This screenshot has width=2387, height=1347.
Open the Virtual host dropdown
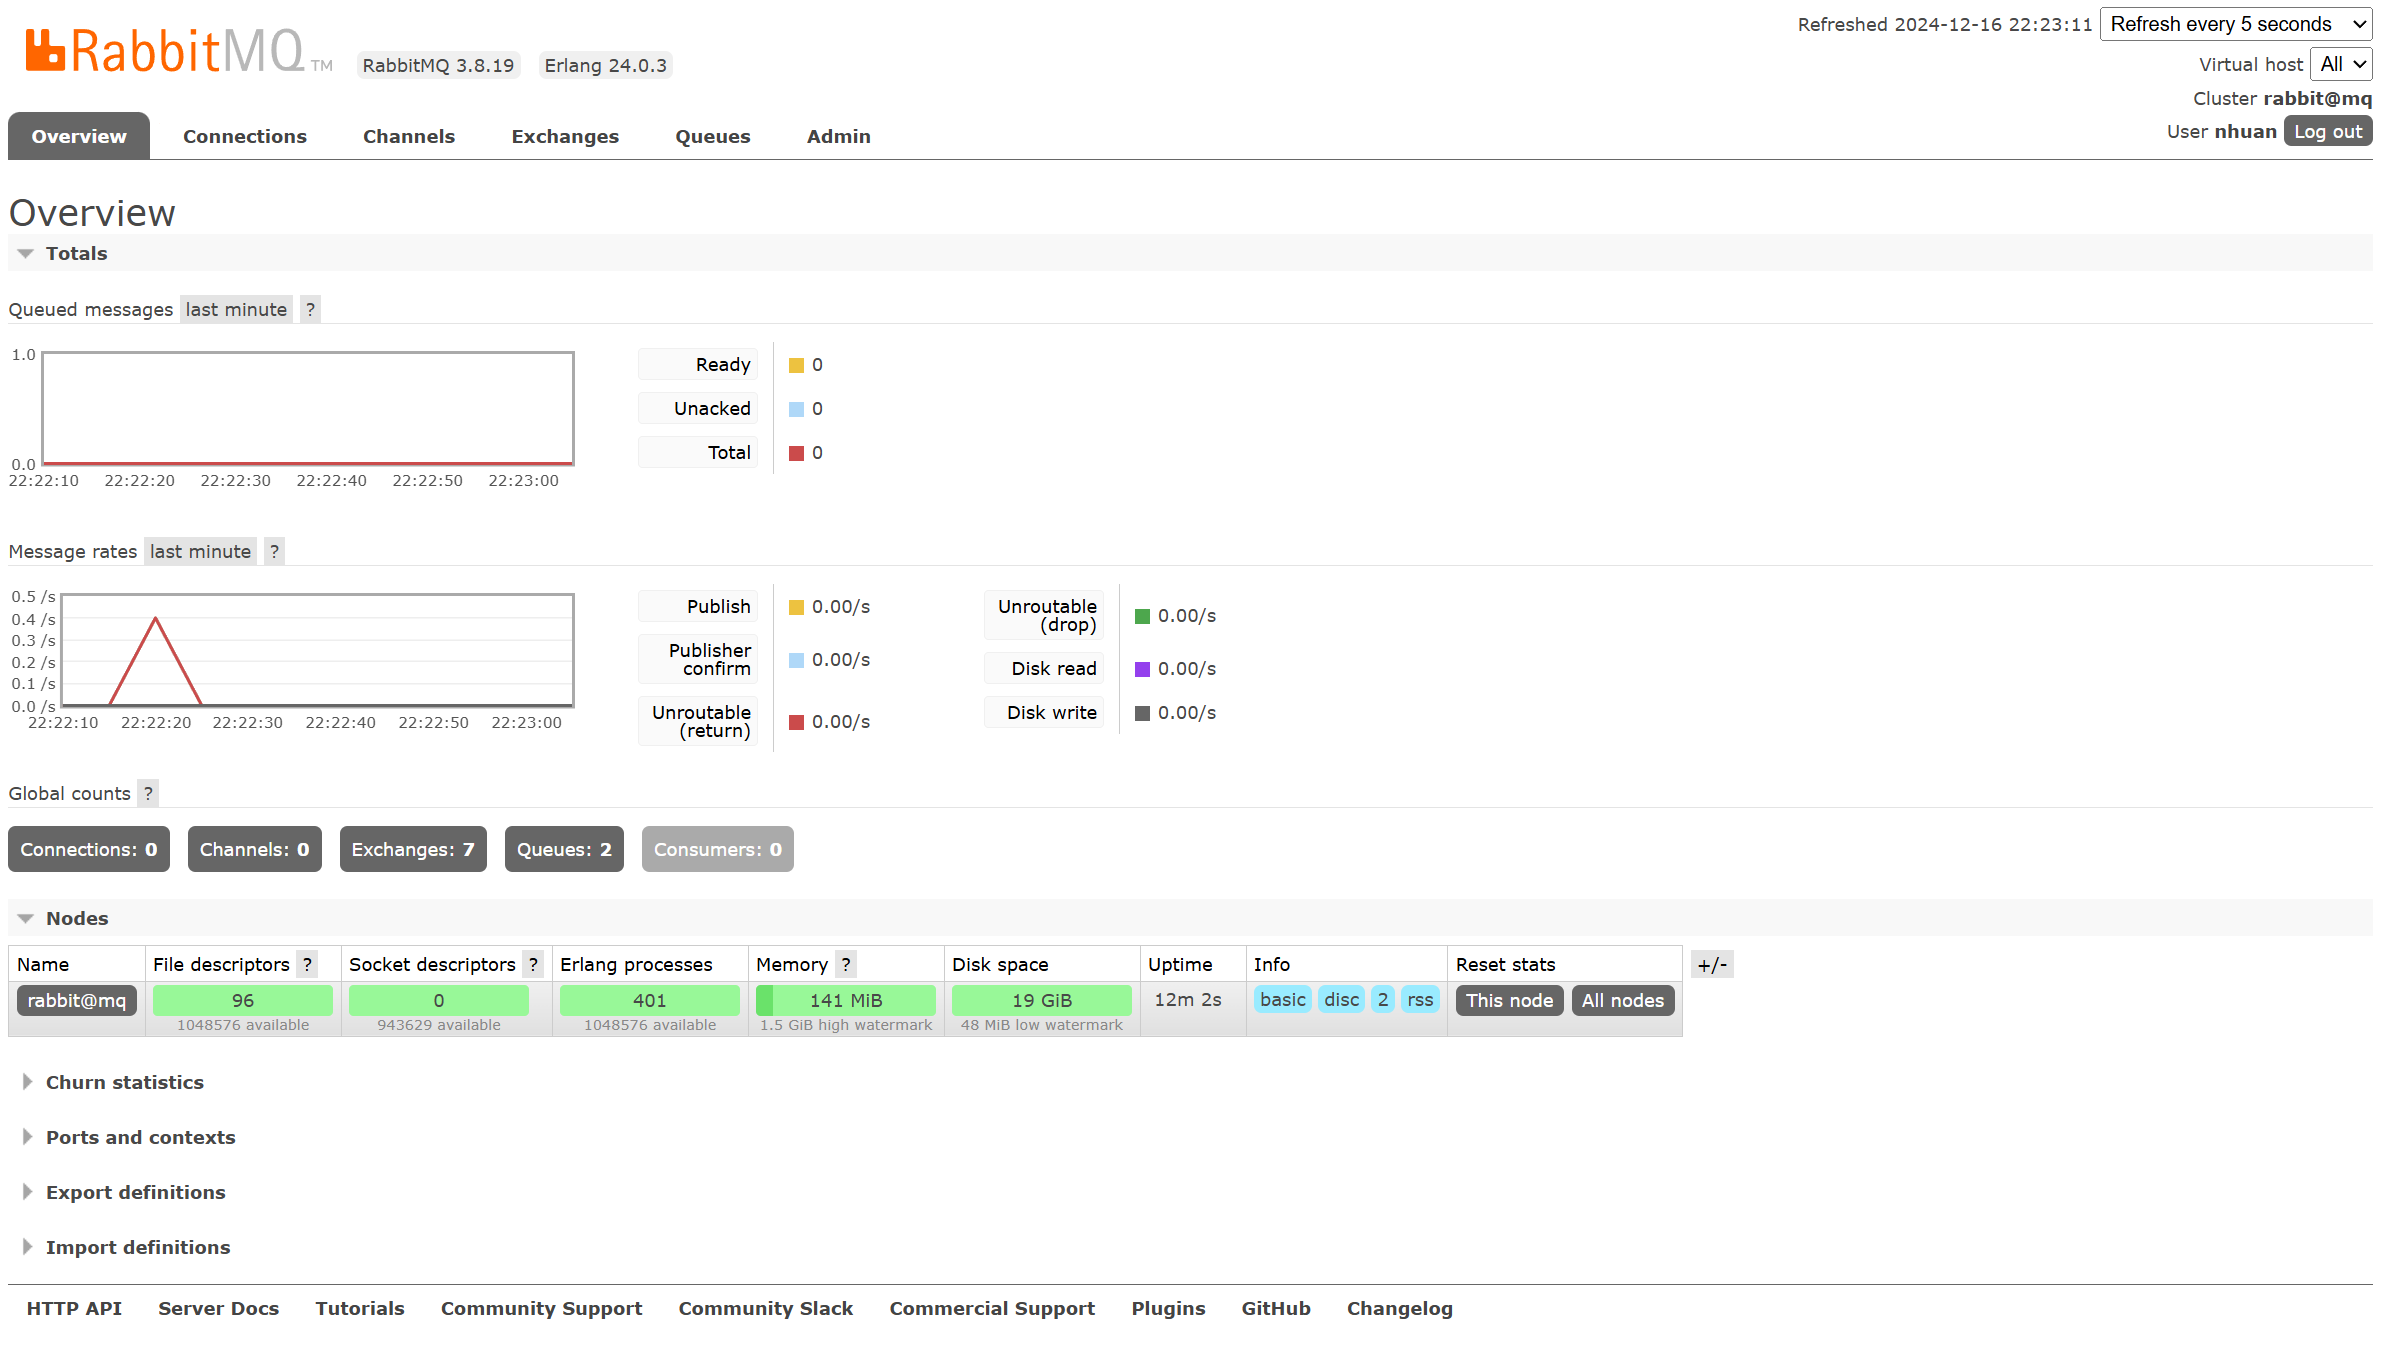pyautogui.click(x=2341, y=64)
